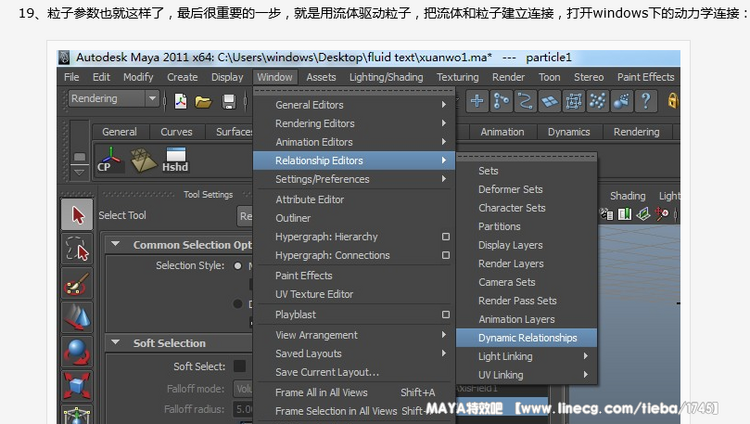Expand the General Editors submenu
Image resolution: width=750 pixels, height=424 pixels.
pyautogui.click(x=353, y=104)
